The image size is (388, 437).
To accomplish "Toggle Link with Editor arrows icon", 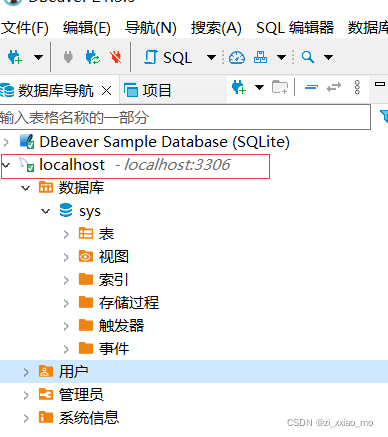I will [334, 87].
